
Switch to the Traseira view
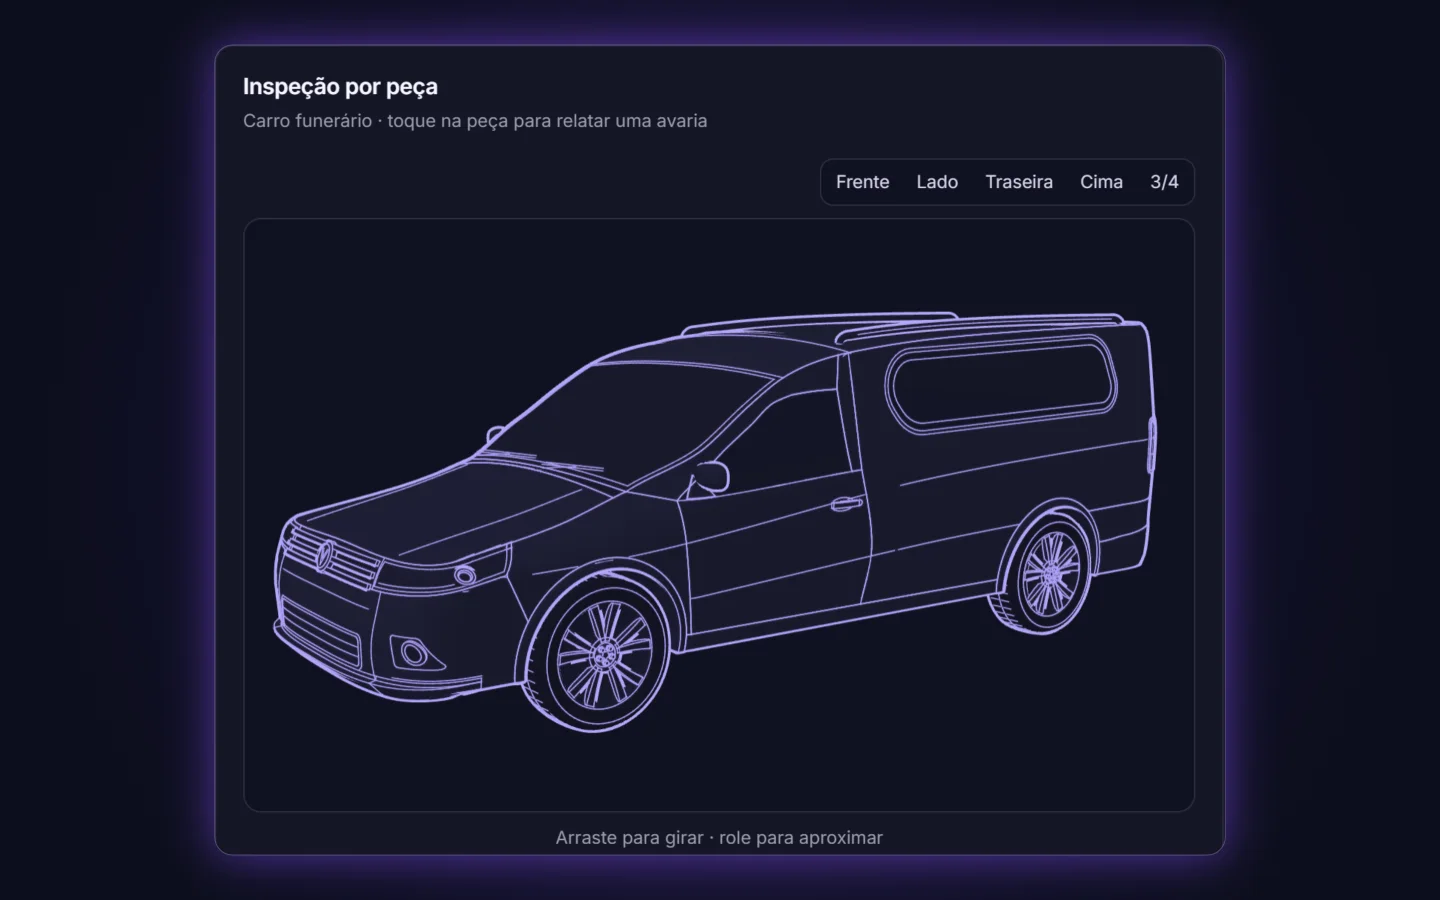click(x=1018, y=182)
